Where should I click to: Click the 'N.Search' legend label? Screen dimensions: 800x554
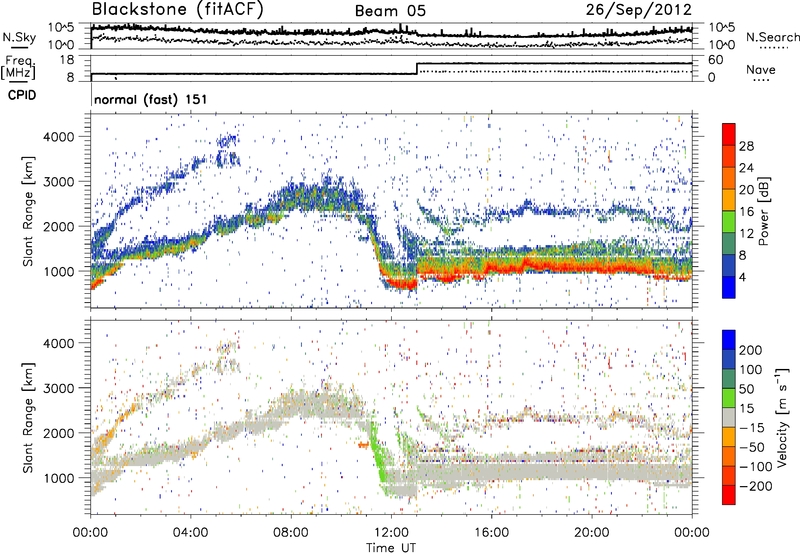pyautogui.click(x=772, y=37)
